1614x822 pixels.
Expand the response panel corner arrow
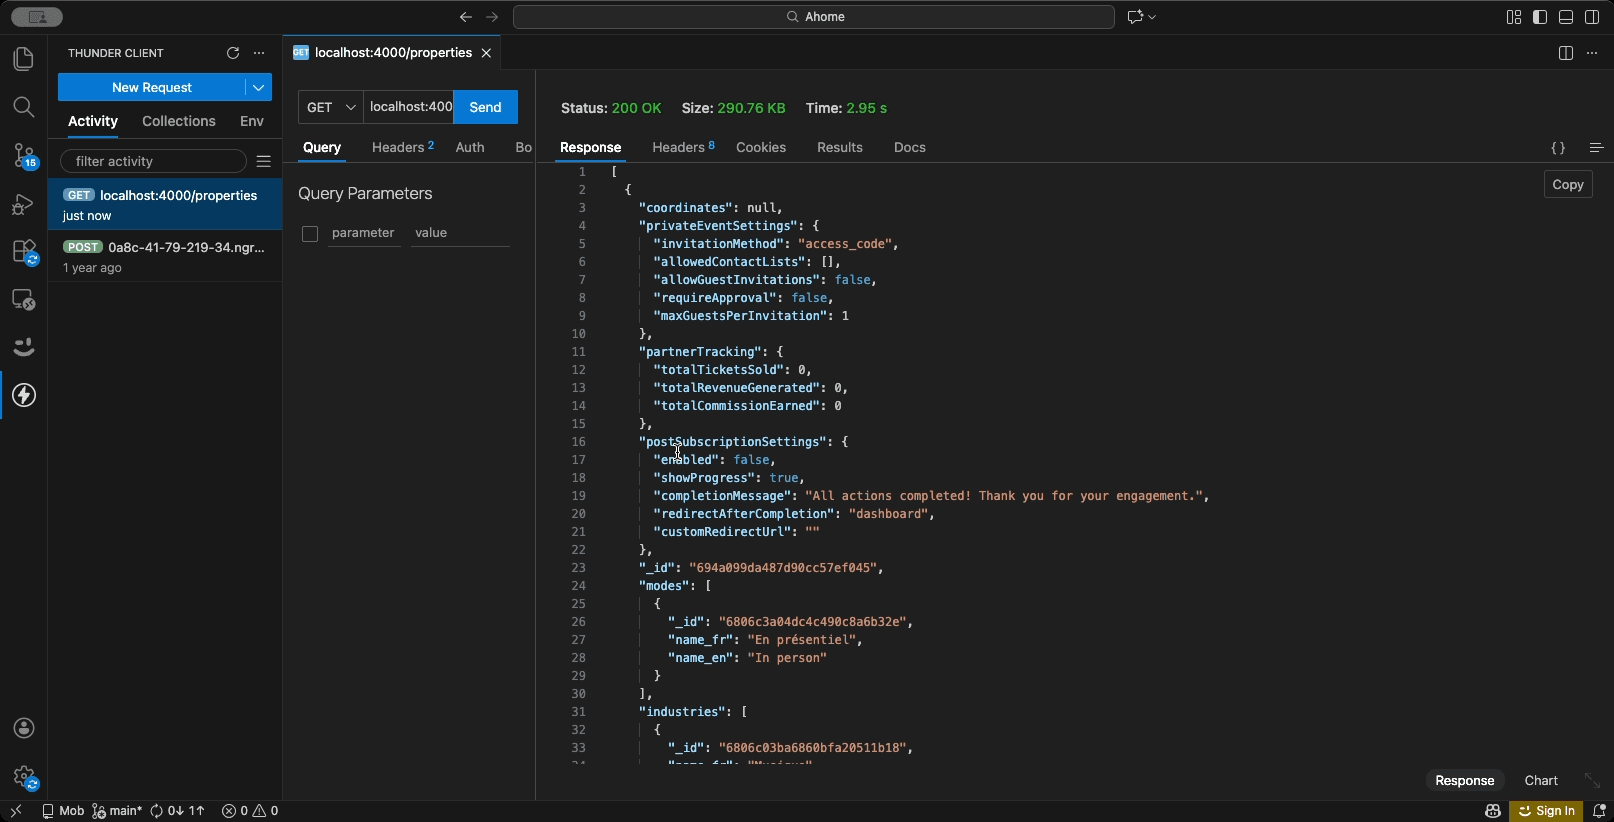point(1592,780)
